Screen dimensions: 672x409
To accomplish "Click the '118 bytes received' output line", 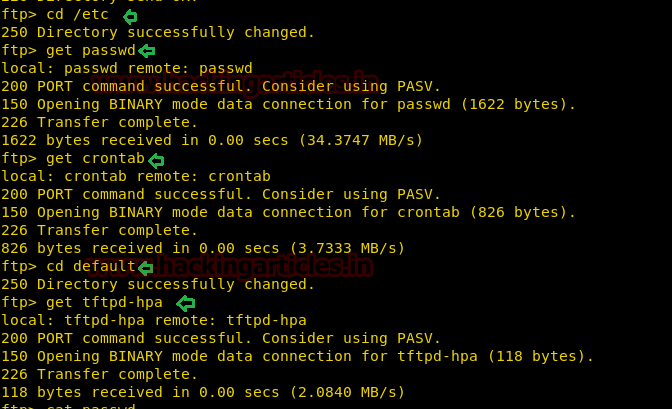I will click(203, 393).
